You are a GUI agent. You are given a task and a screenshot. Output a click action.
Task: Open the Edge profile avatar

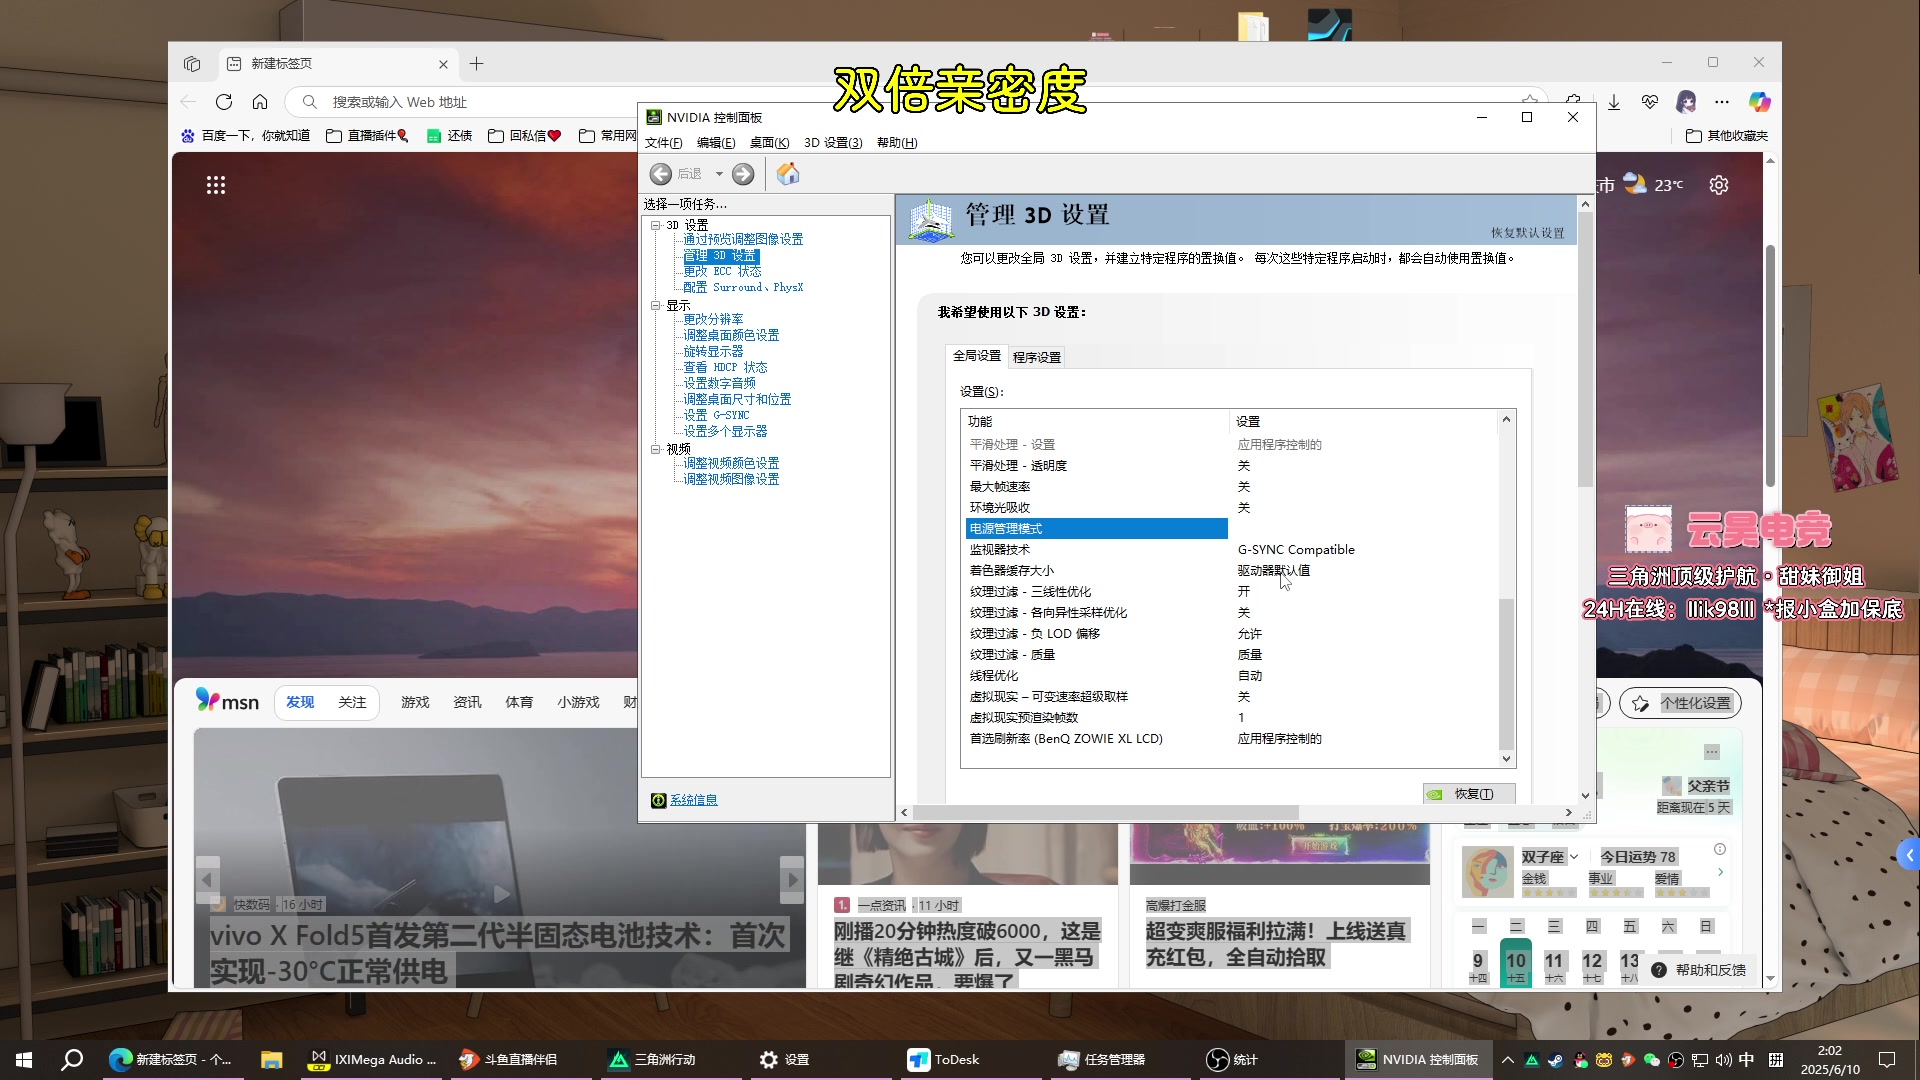pyautogui.click(x=1686, y=102)
